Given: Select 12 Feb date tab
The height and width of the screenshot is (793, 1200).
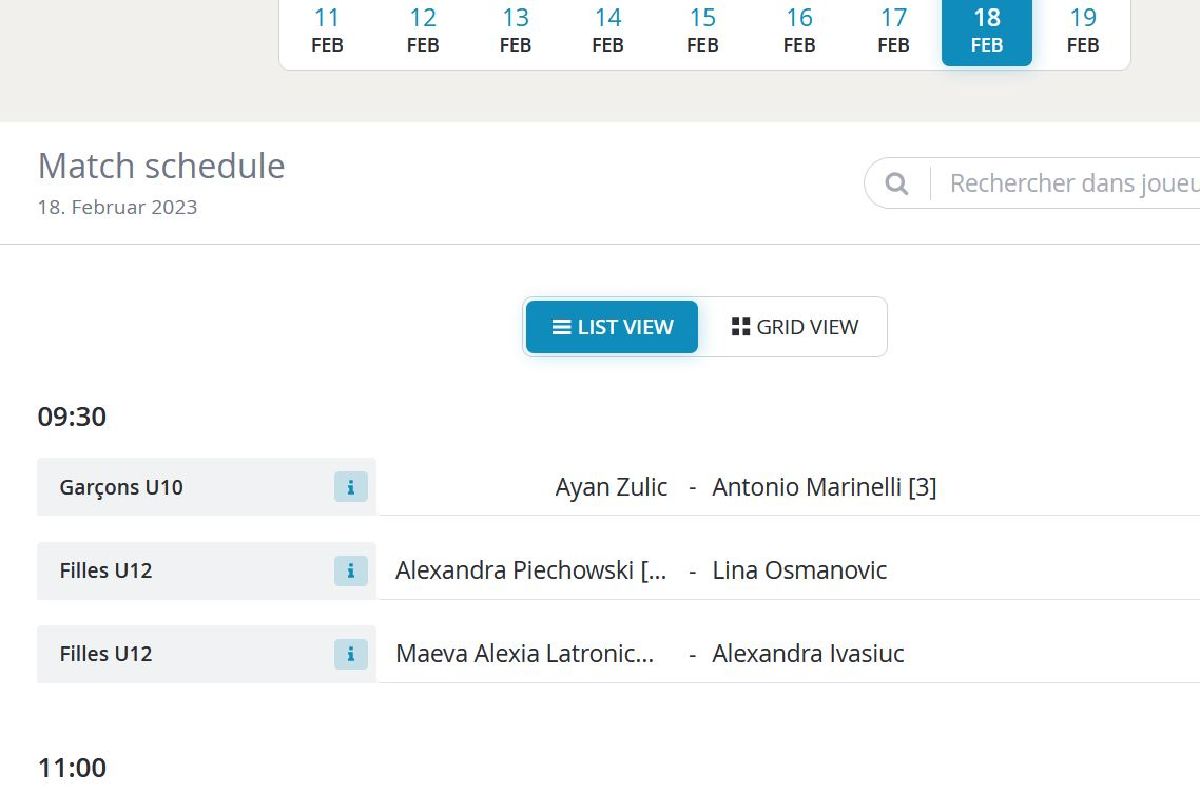Looking at the screenshot, I should tap(423, 30).
